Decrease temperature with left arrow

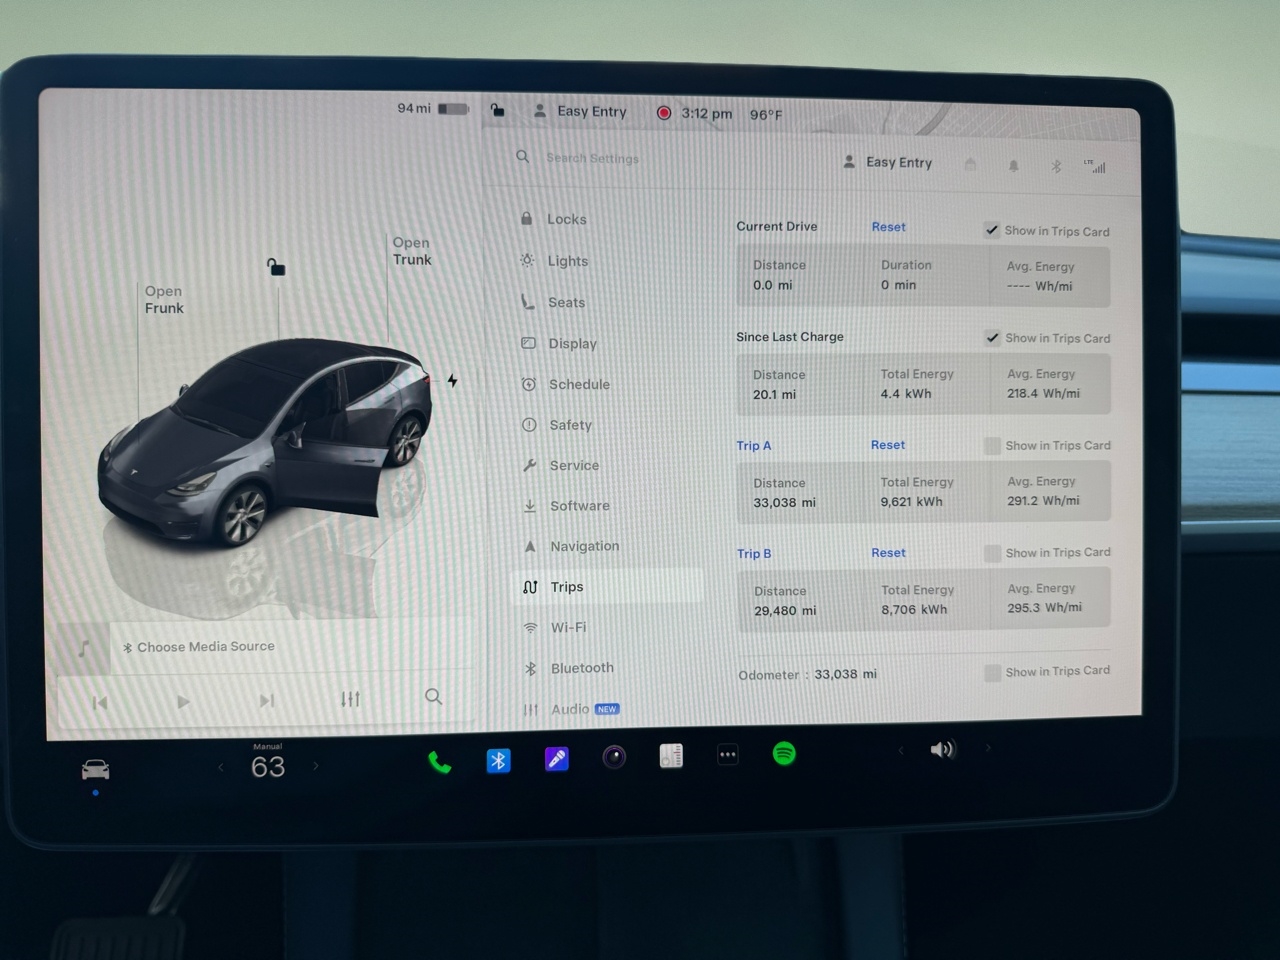click(221, 767)
